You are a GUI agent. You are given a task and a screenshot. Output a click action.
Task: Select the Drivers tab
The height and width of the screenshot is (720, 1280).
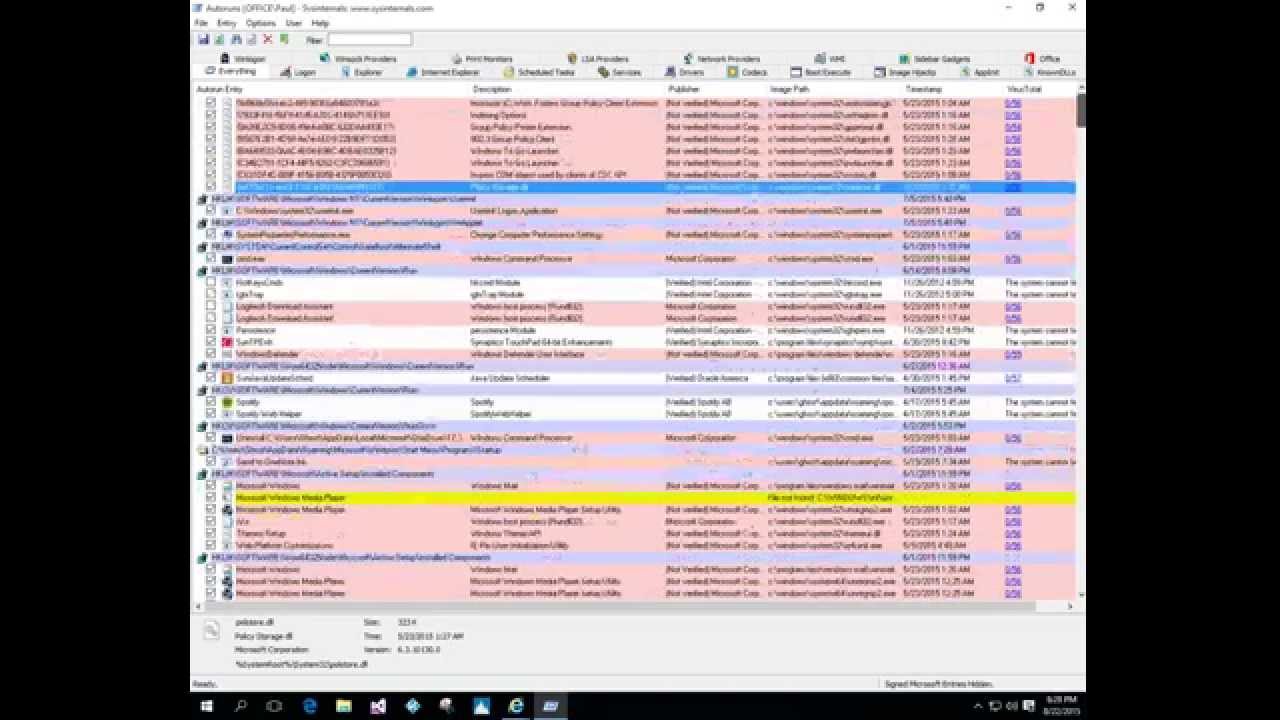click(685, 72)
